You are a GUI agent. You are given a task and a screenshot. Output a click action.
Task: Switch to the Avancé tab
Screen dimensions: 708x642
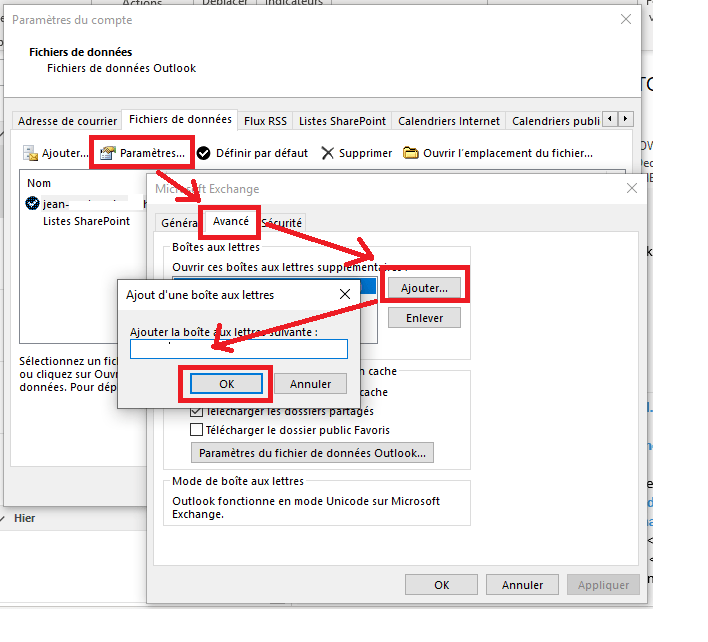click(x=230, y=221)
